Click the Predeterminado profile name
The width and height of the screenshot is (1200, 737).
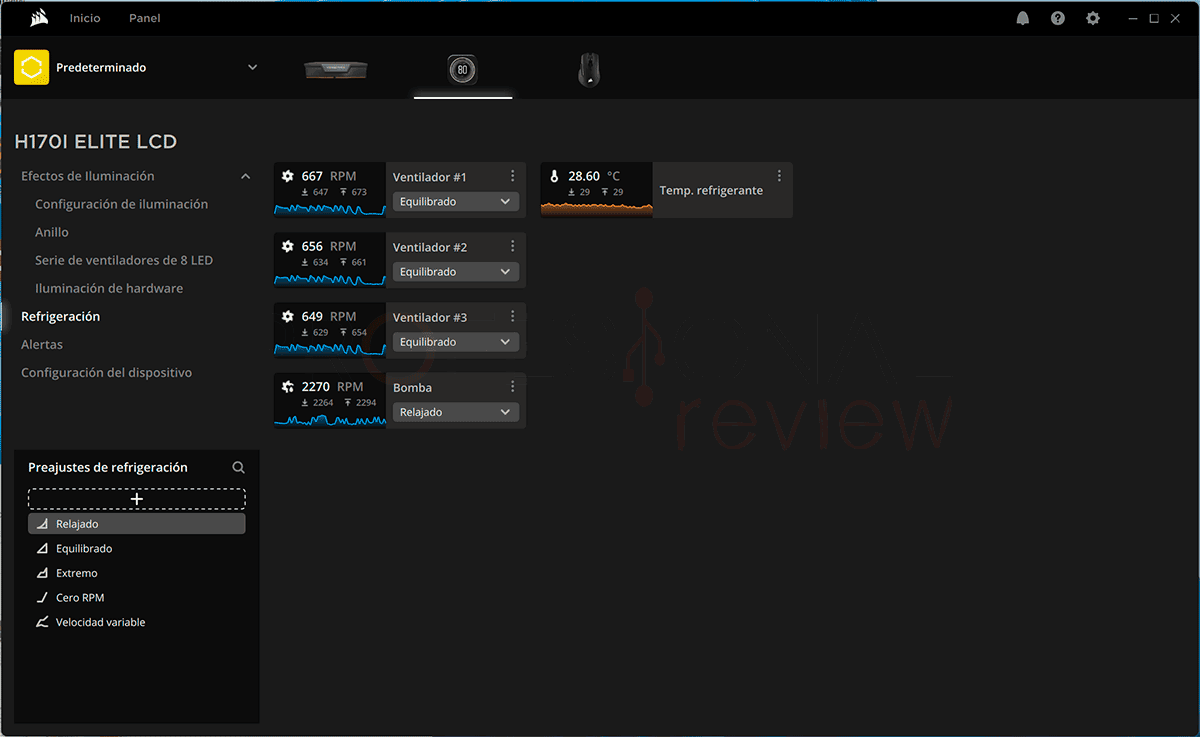101,68
